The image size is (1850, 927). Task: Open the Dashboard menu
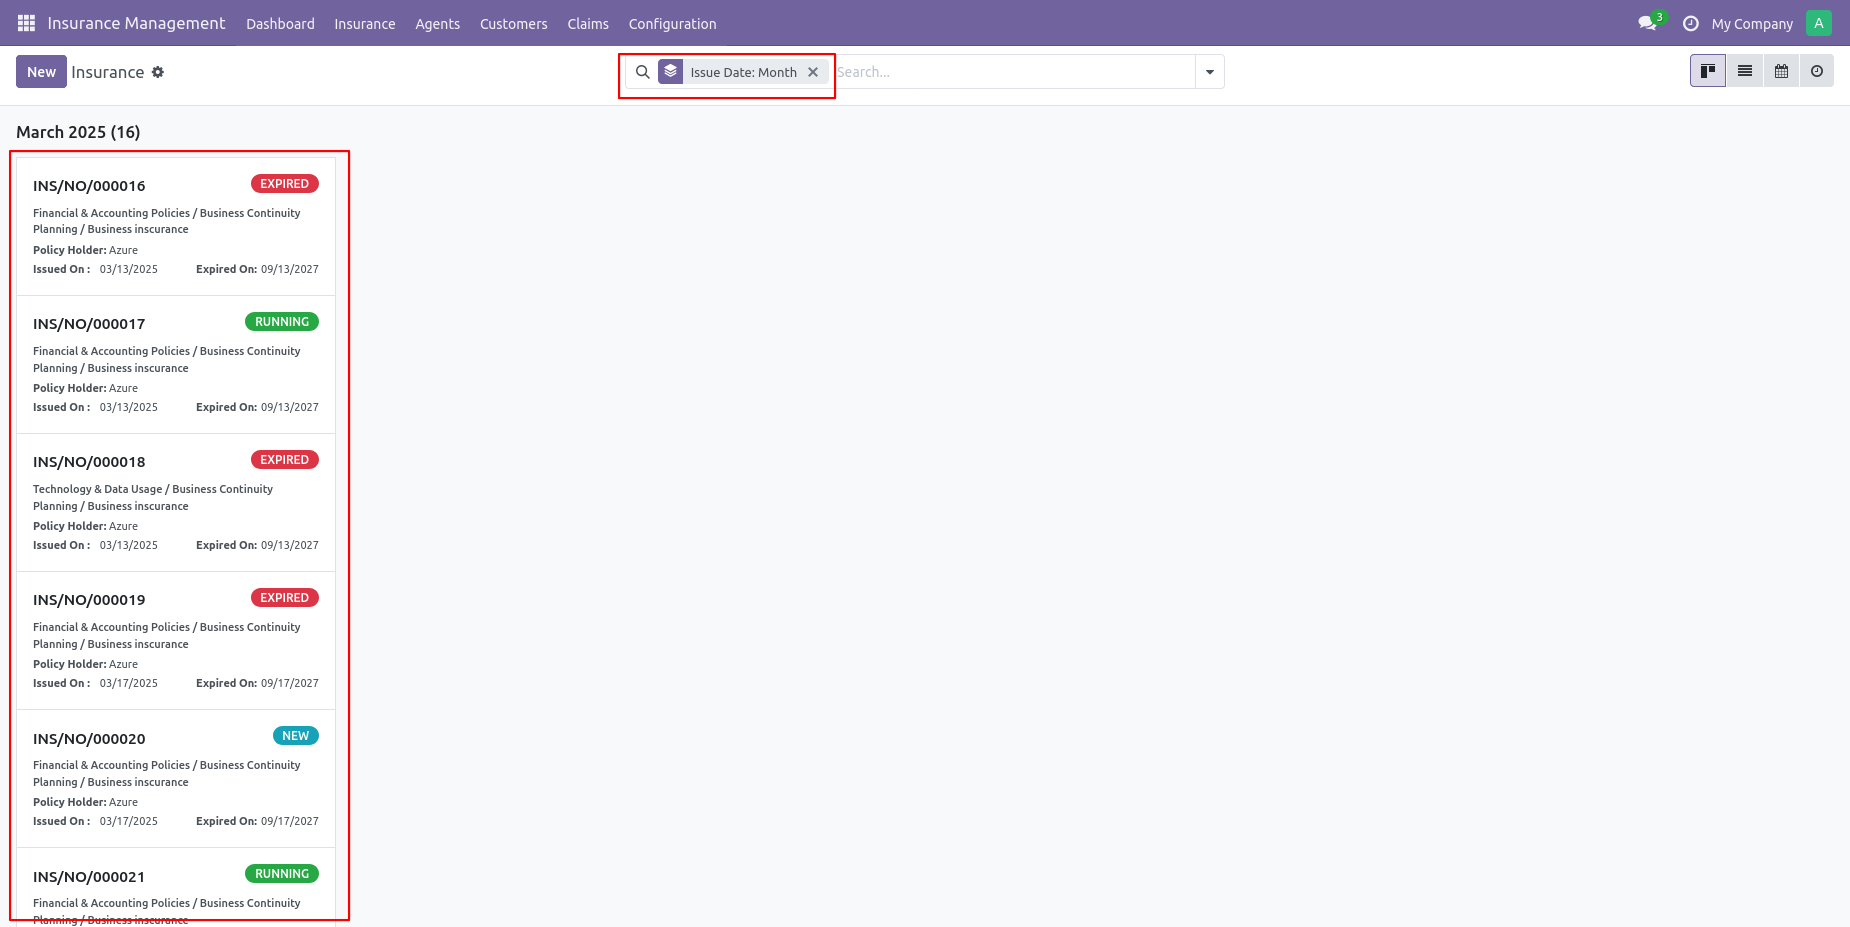click(x=280, y=24)
